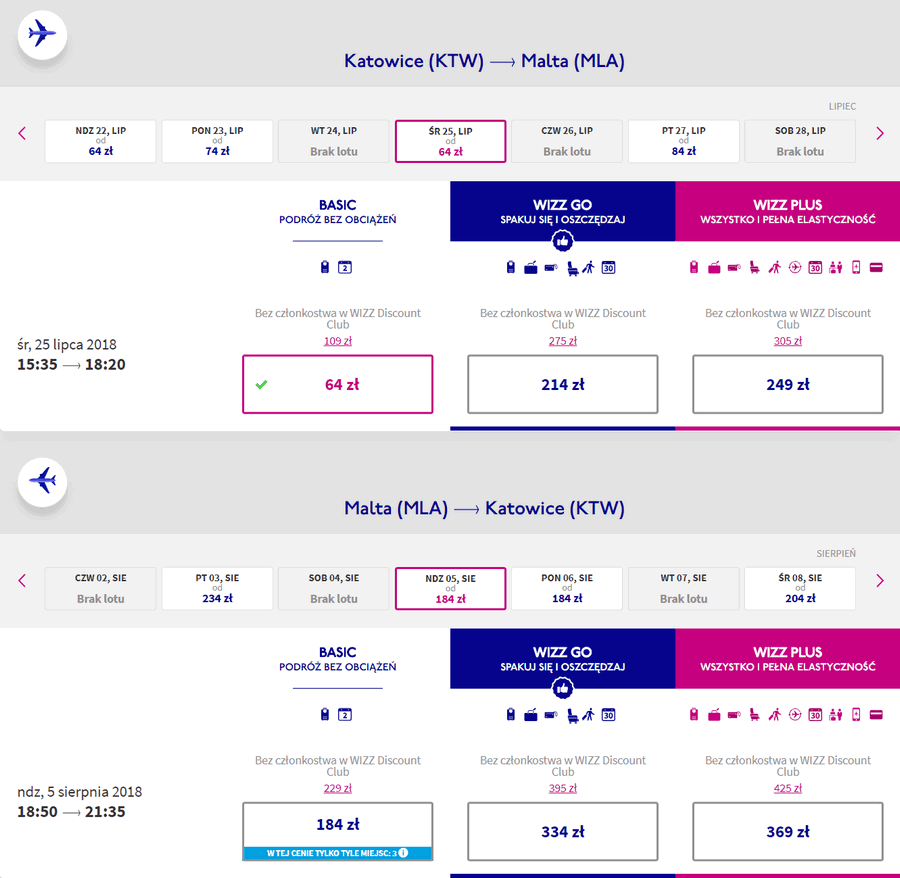Click WIZZ GO '30' calendar icon, outbound flight
This screenshot has width=900, height=878.
pos(608,267)
